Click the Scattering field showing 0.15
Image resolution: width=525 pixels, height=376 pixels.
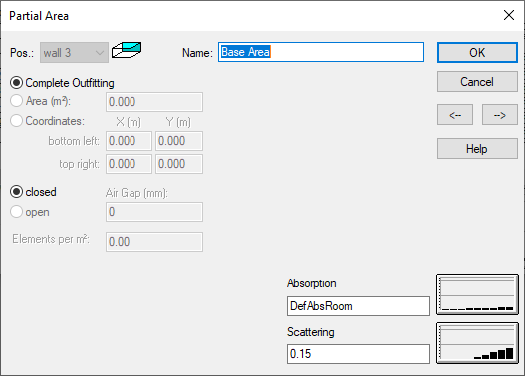[x=358, y=354]
